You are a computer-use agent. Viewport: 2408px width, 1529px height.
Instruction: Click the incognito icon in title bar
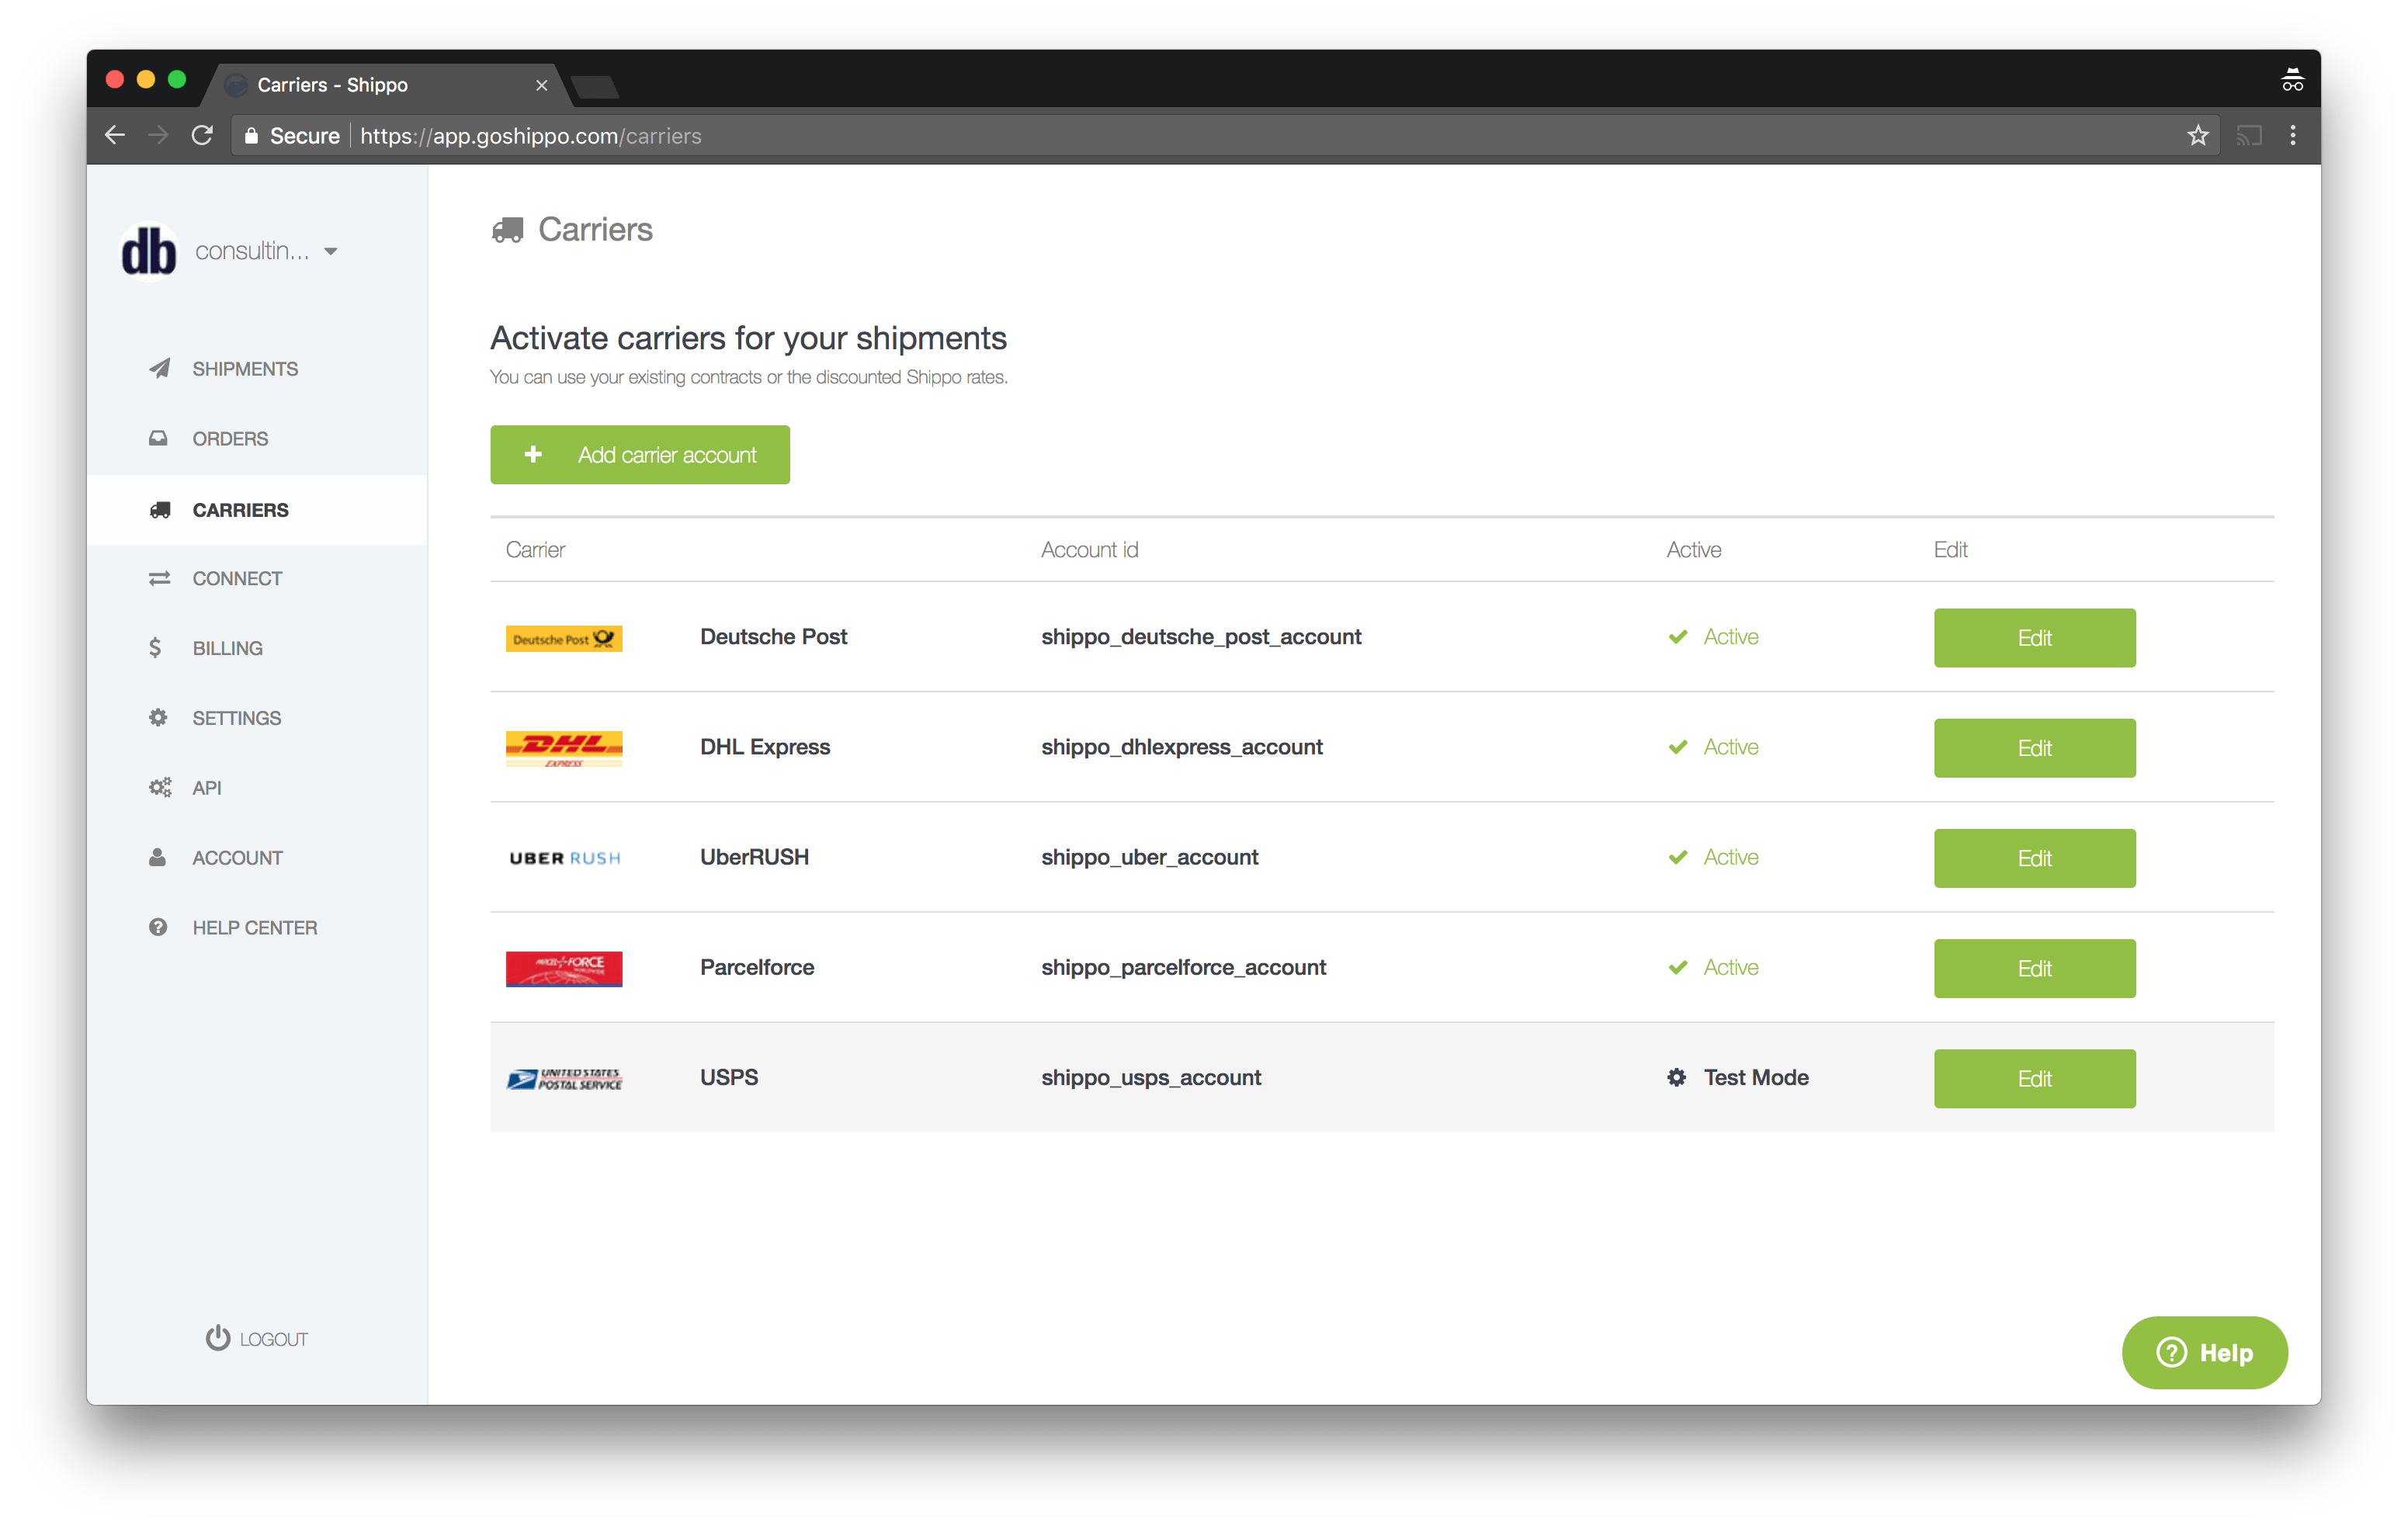[x=2293, y=80]
